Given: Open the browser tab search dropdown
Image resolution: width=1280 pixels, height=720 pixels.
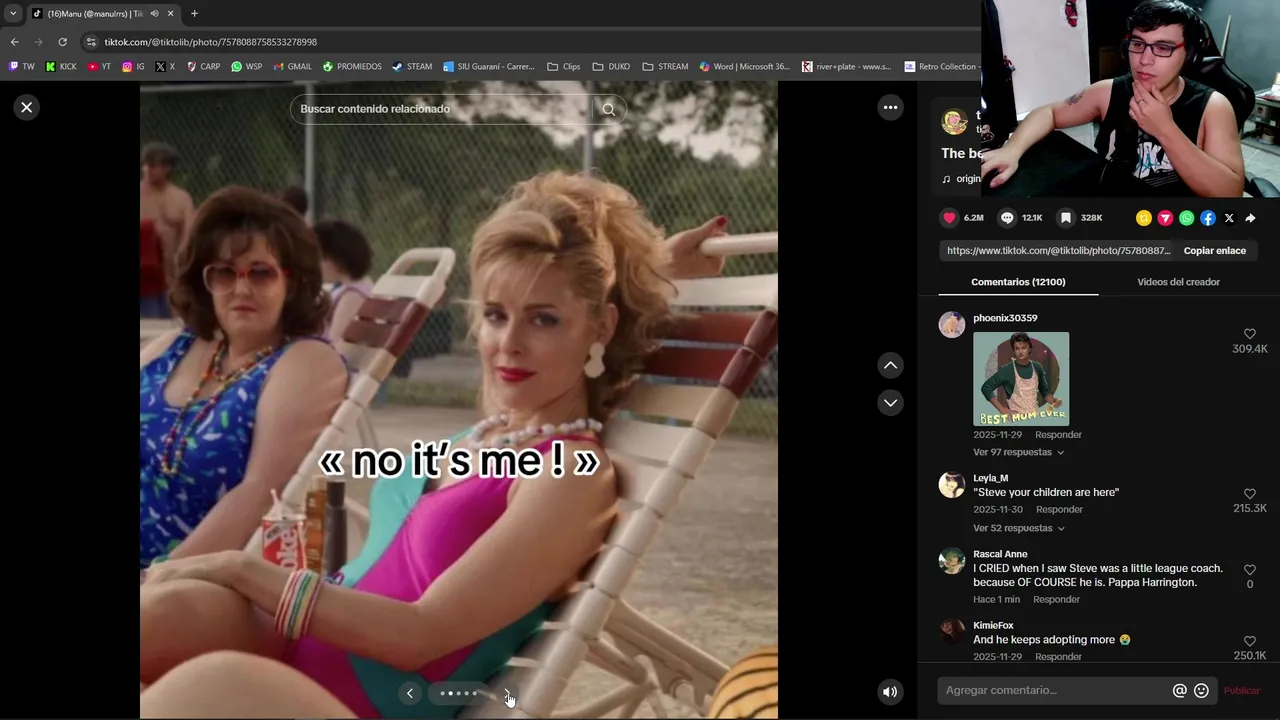Looking at the screenshot, I should 13,13.
